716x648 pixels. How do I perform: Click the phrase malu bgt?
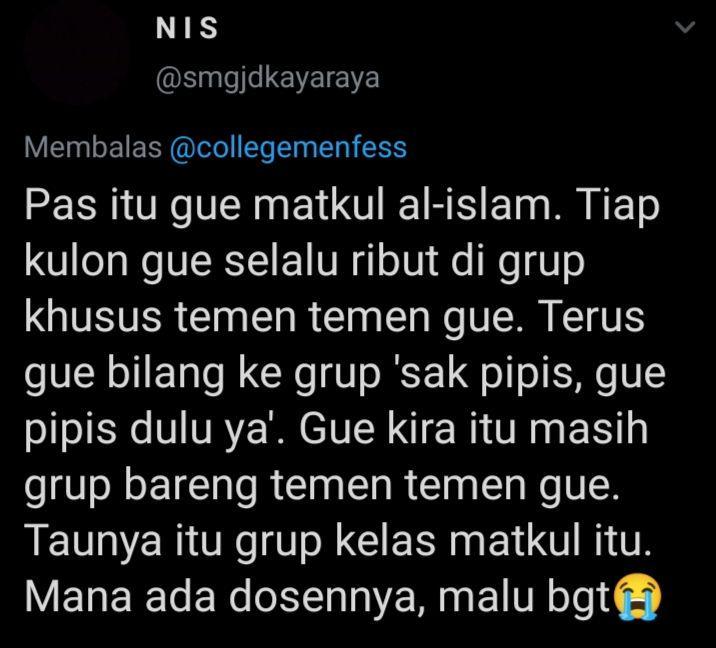coord(524,597)
